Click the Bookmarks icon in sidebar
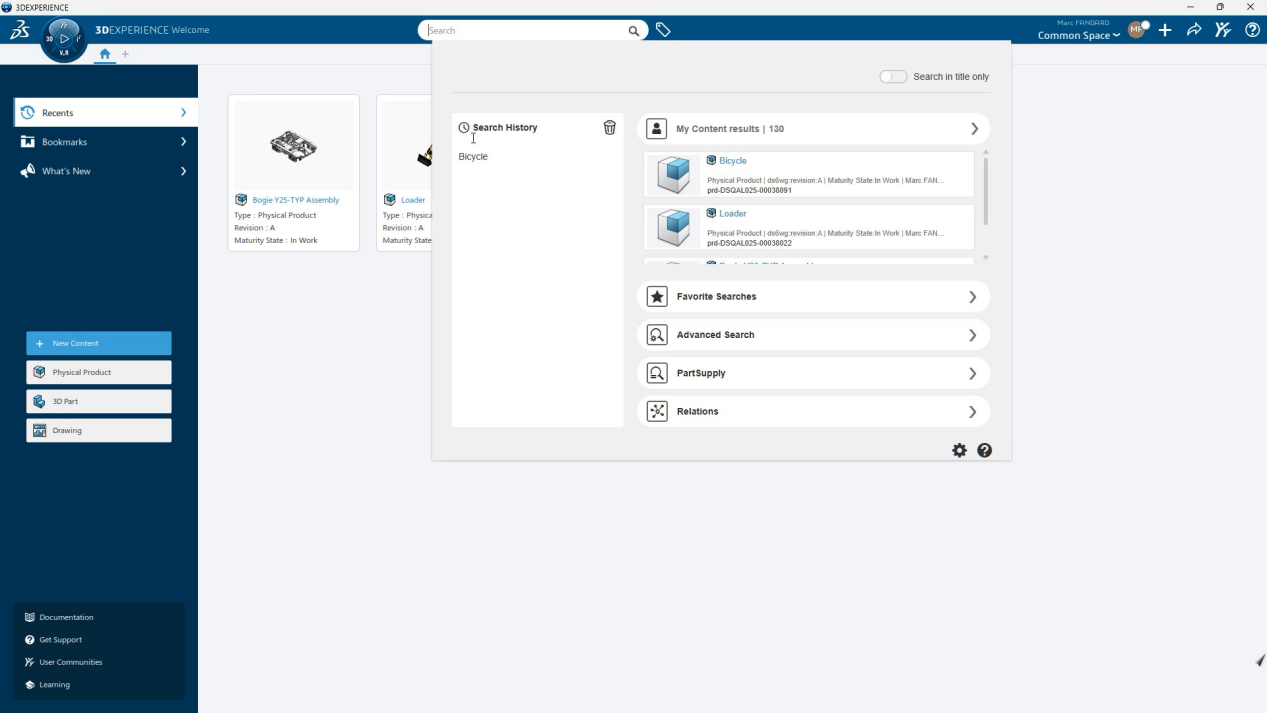 [28, 142]
